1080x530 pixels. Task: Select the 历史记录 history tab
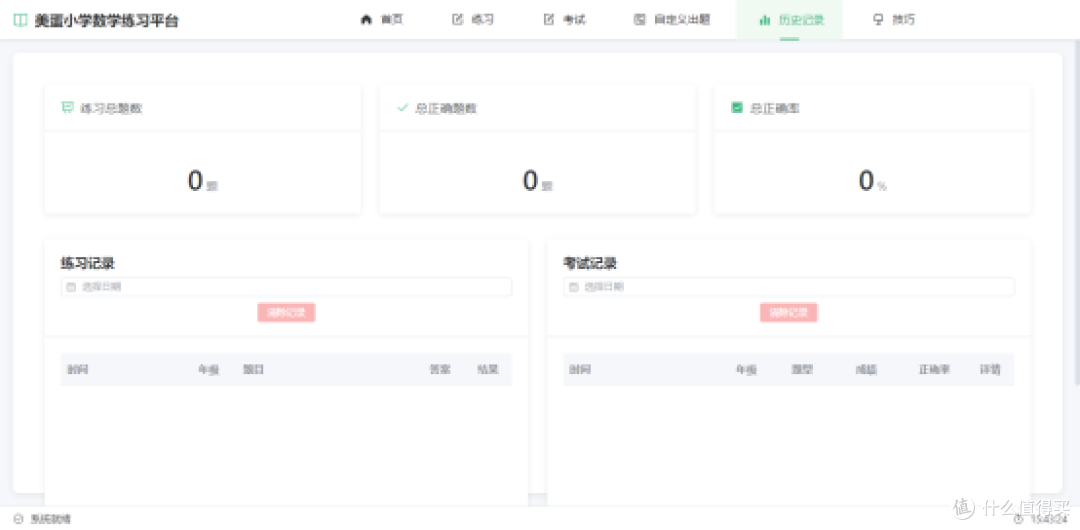pos(789,19)
